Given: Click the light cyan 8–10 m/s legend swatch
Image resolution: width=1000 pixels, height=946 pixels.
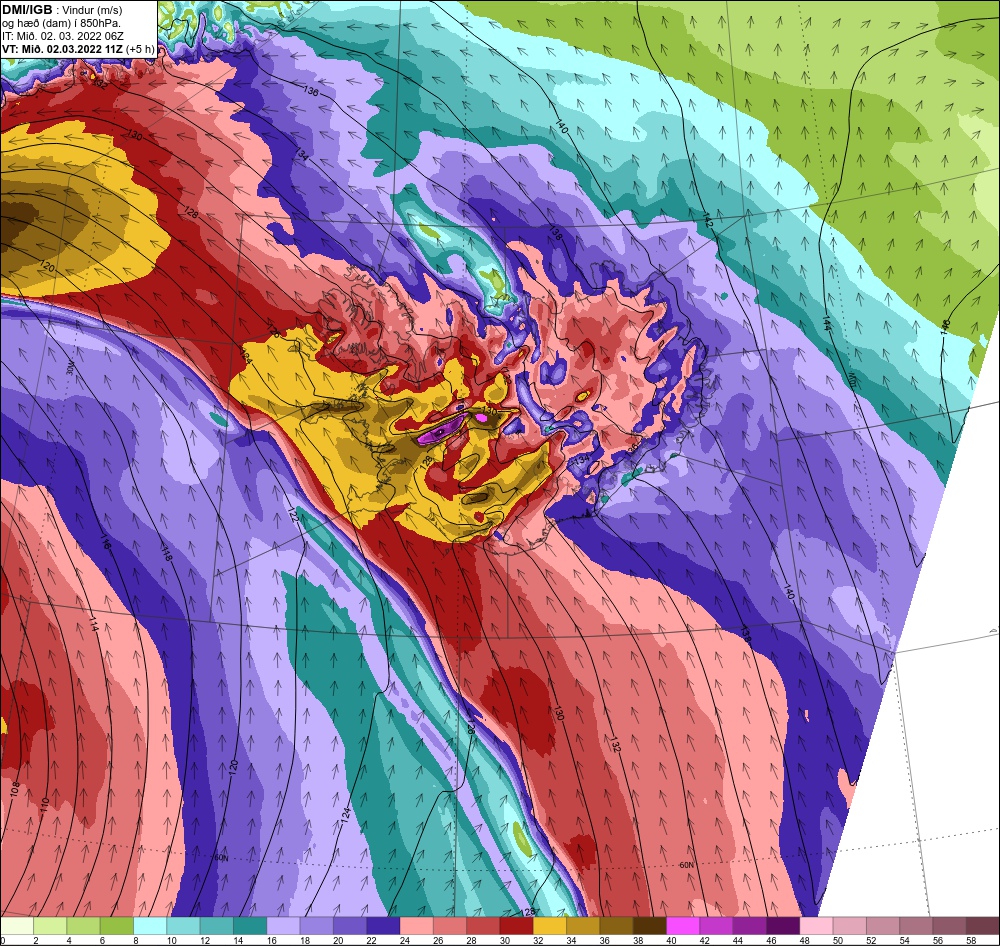Looking at the screenshot, I should point(150,926).
